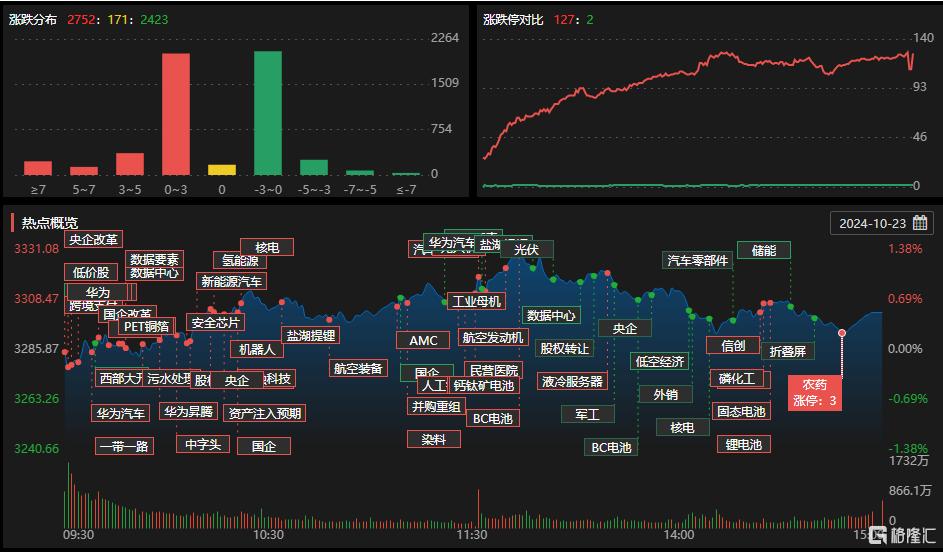Open the 一带一路 concept tag

124,446
